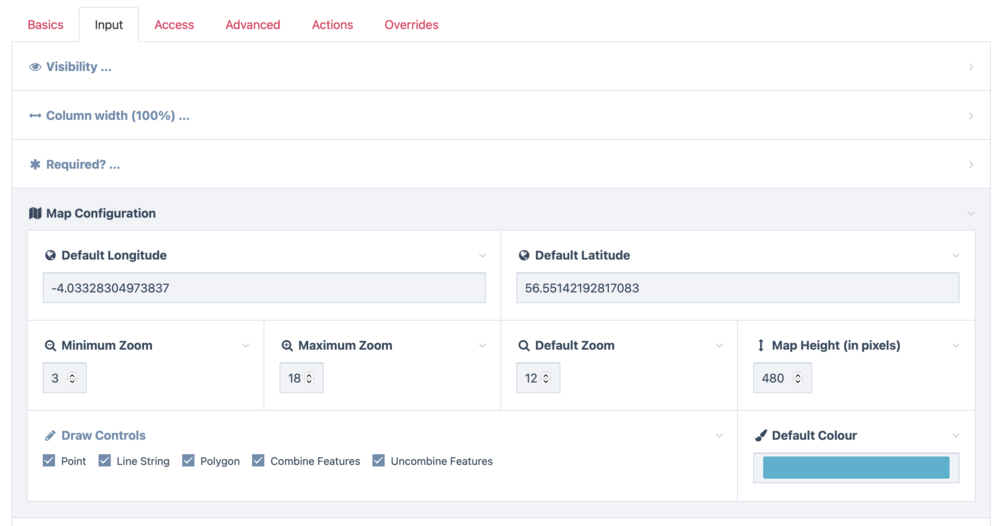
Task: Click the asterisk icon beside Required
Action: 35,165
